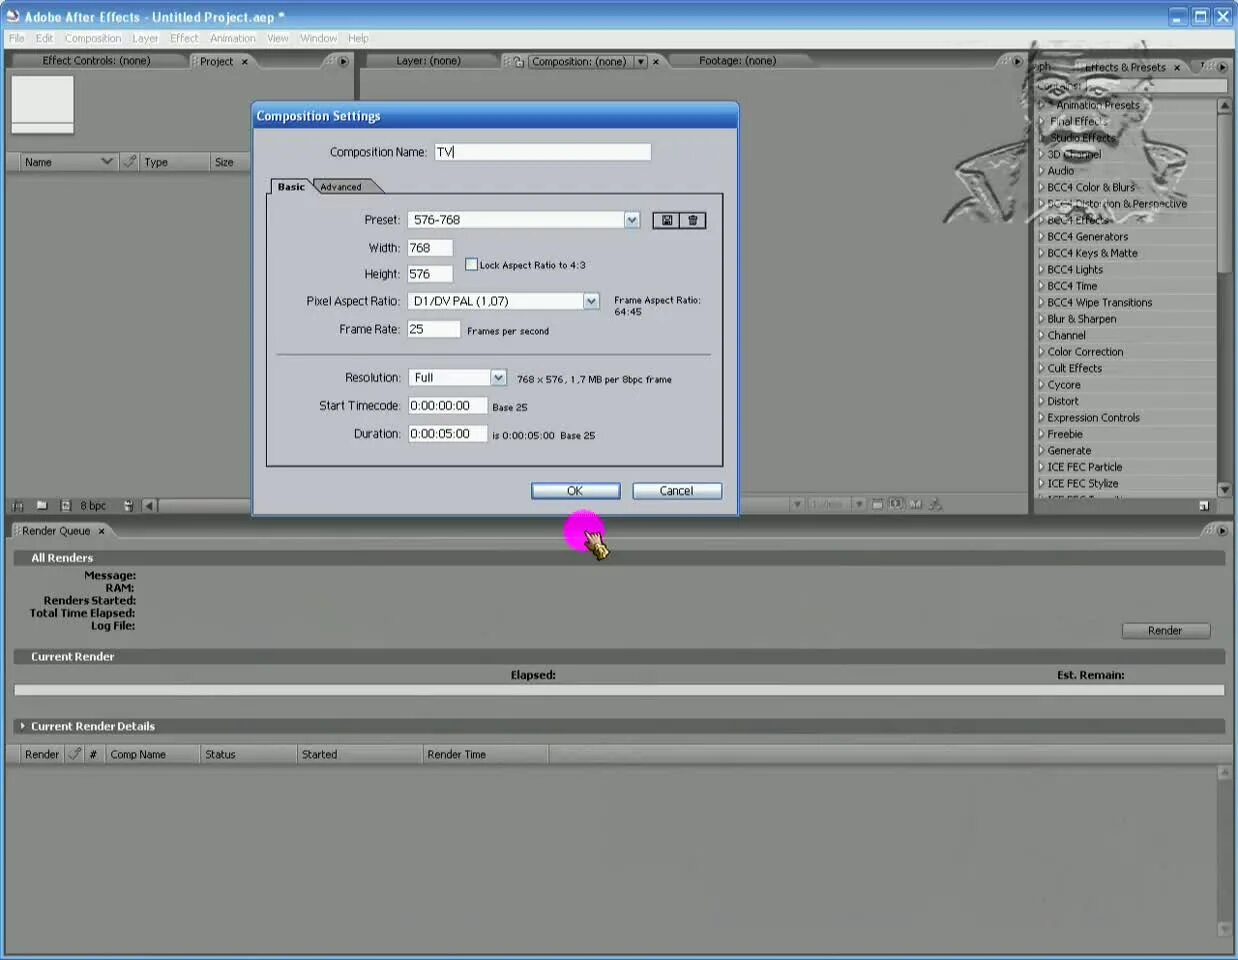1238x960 pixels.
Task: Click the left scroll arrow in Project panel
Action: (149, 506)
